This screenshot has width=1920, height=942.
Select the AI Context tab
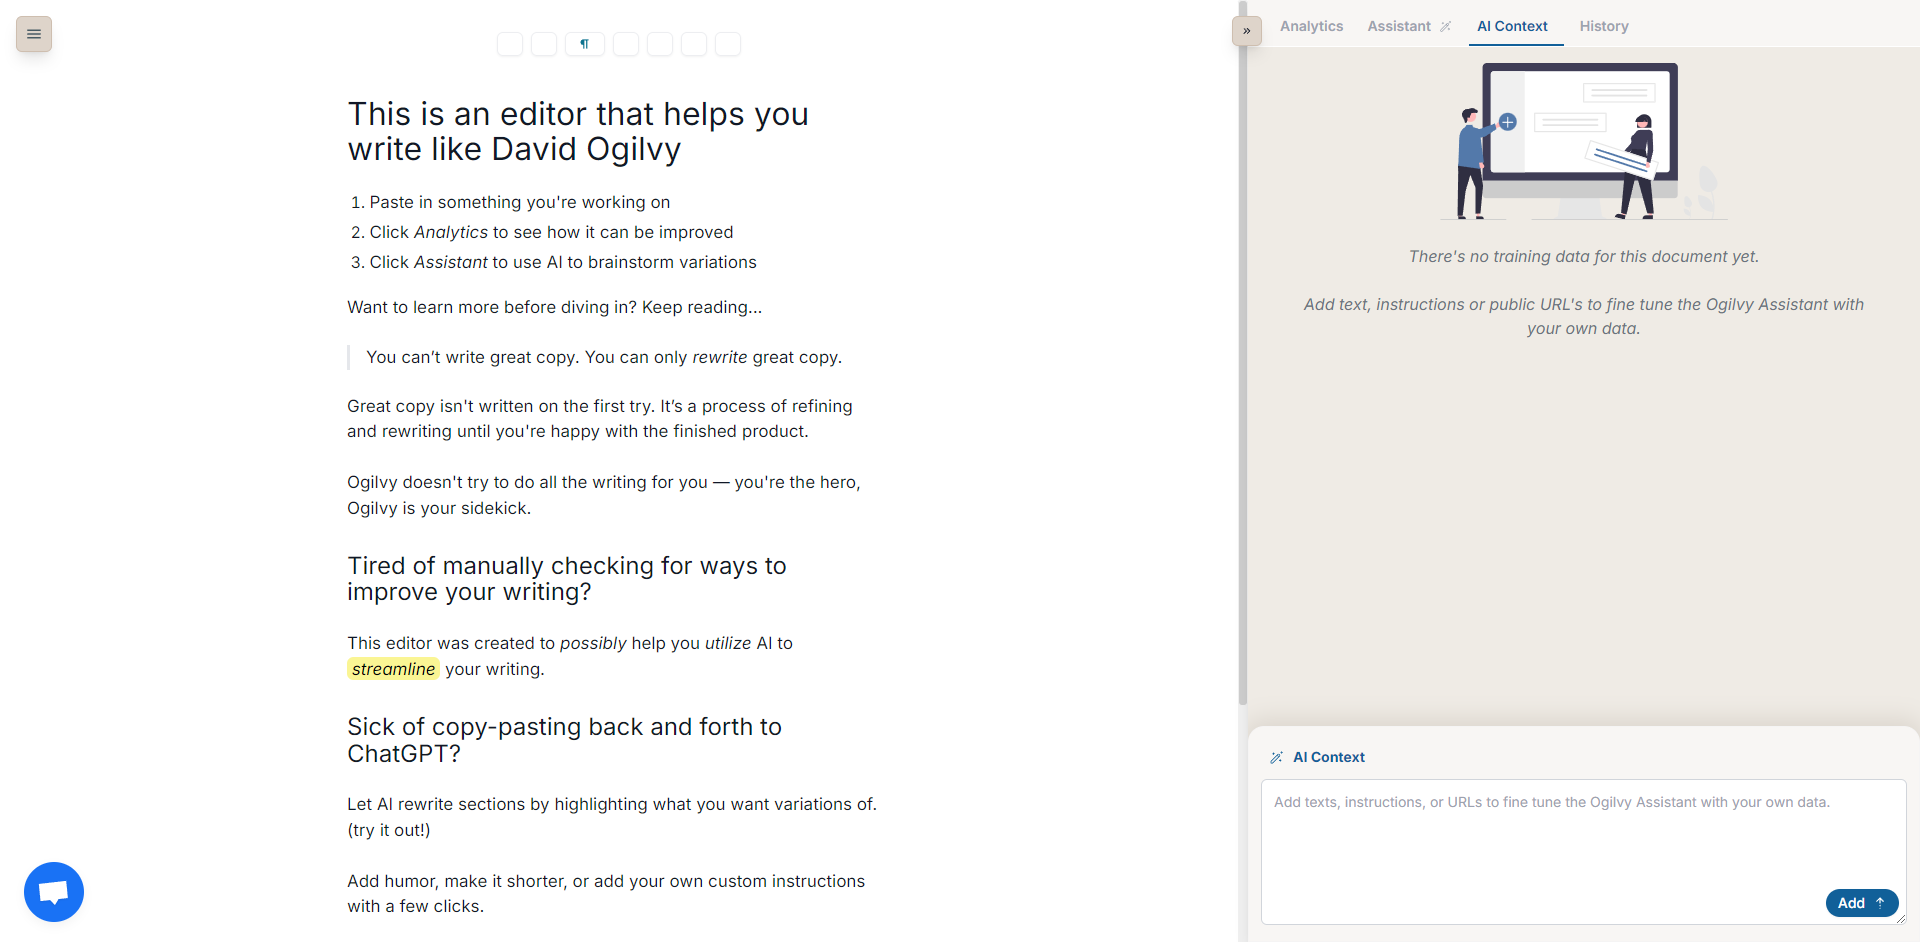pyautogui.click(x=1513, y=26)
